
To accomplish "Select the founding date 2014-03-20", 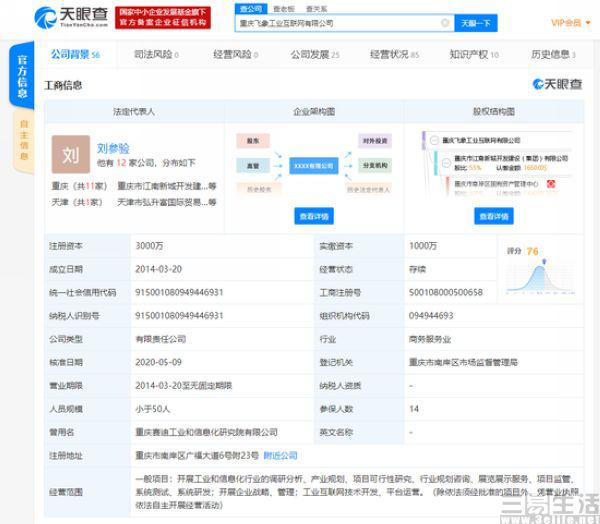I will tap(158, 269).
